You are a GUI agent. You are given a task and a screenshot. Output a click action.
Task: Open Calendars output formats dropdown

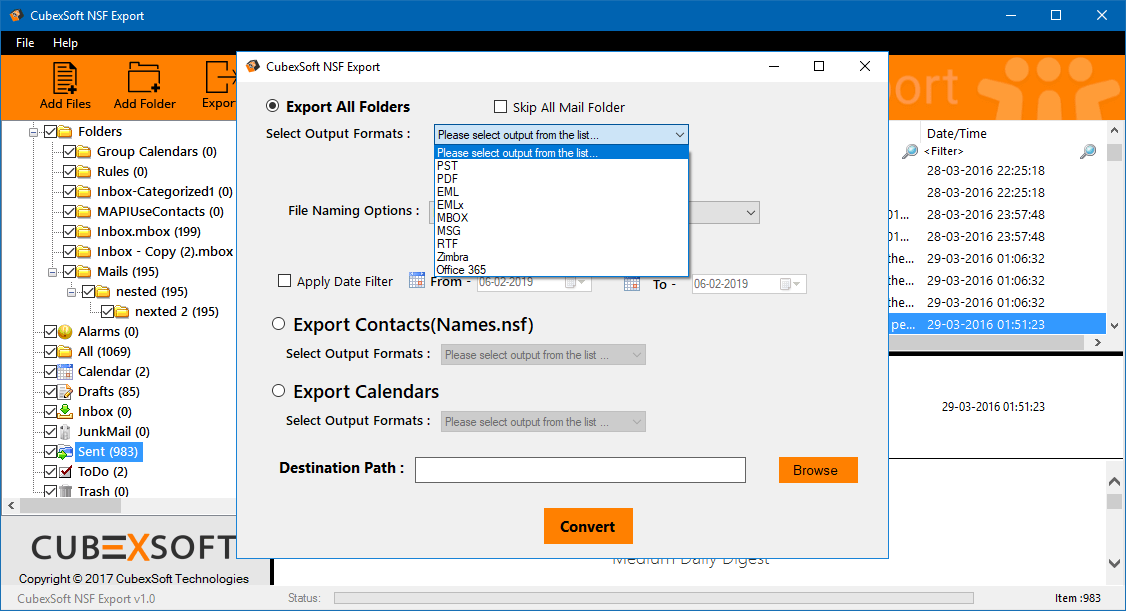click(x=543, y=421)
